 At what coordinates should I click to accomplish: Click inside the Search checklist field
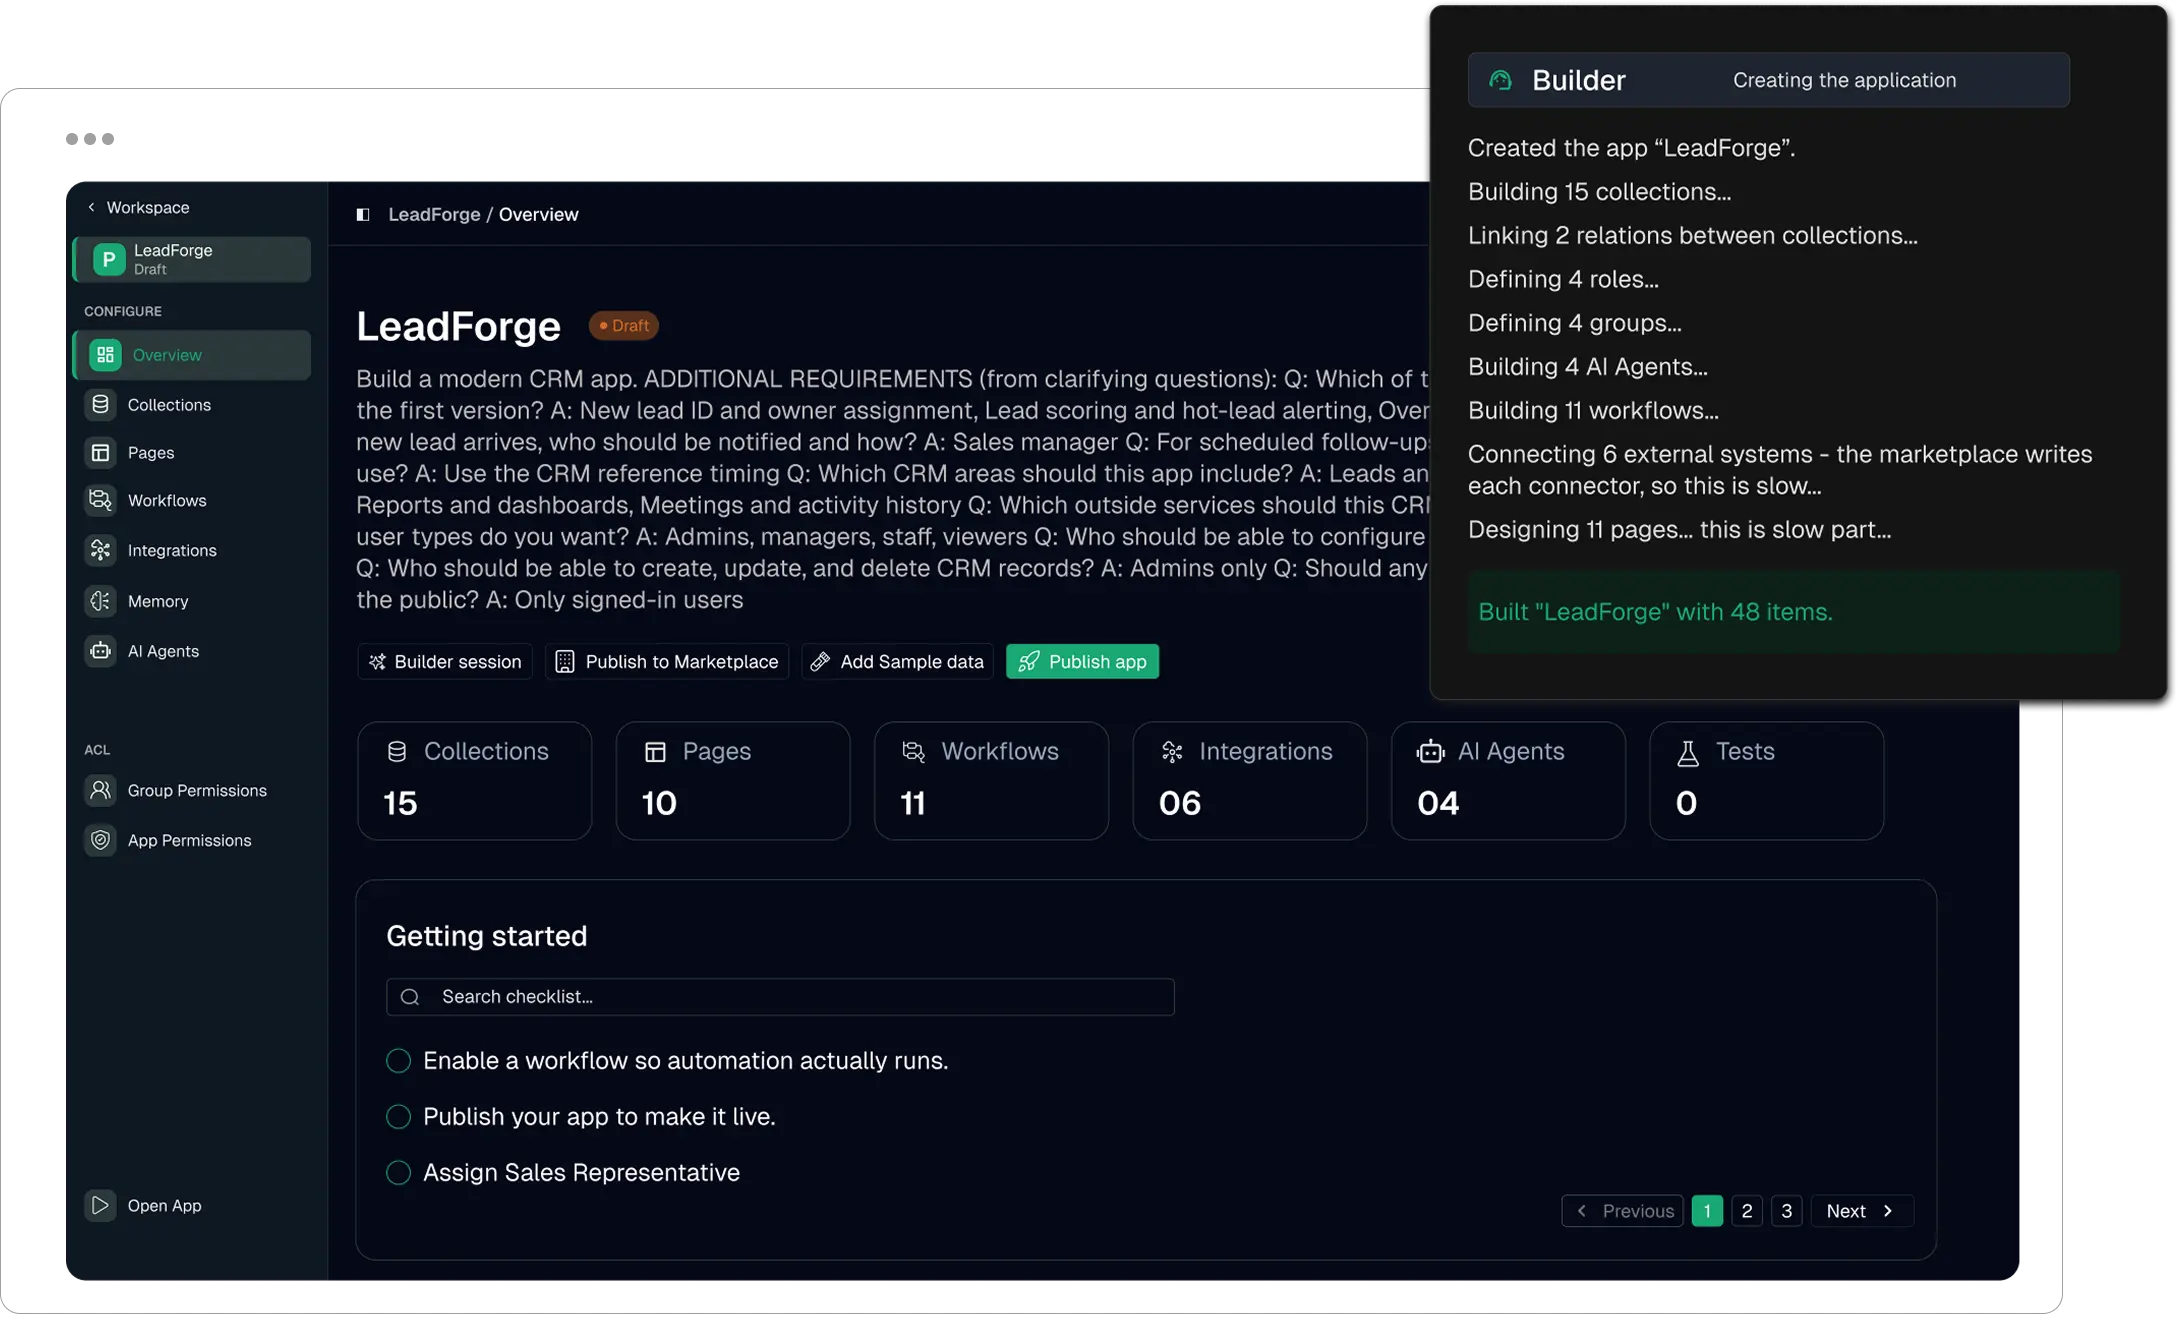pos(780,997)
